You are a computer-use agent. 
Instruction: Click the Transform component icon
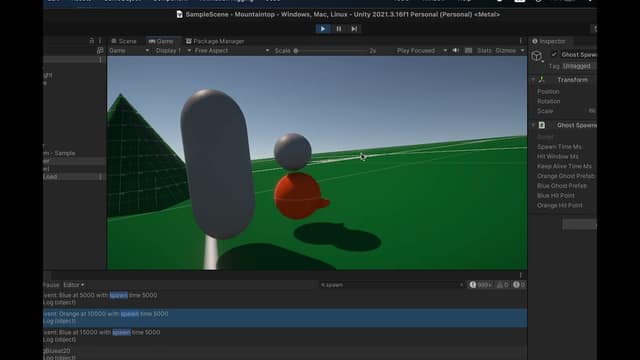tap(542, 80)
